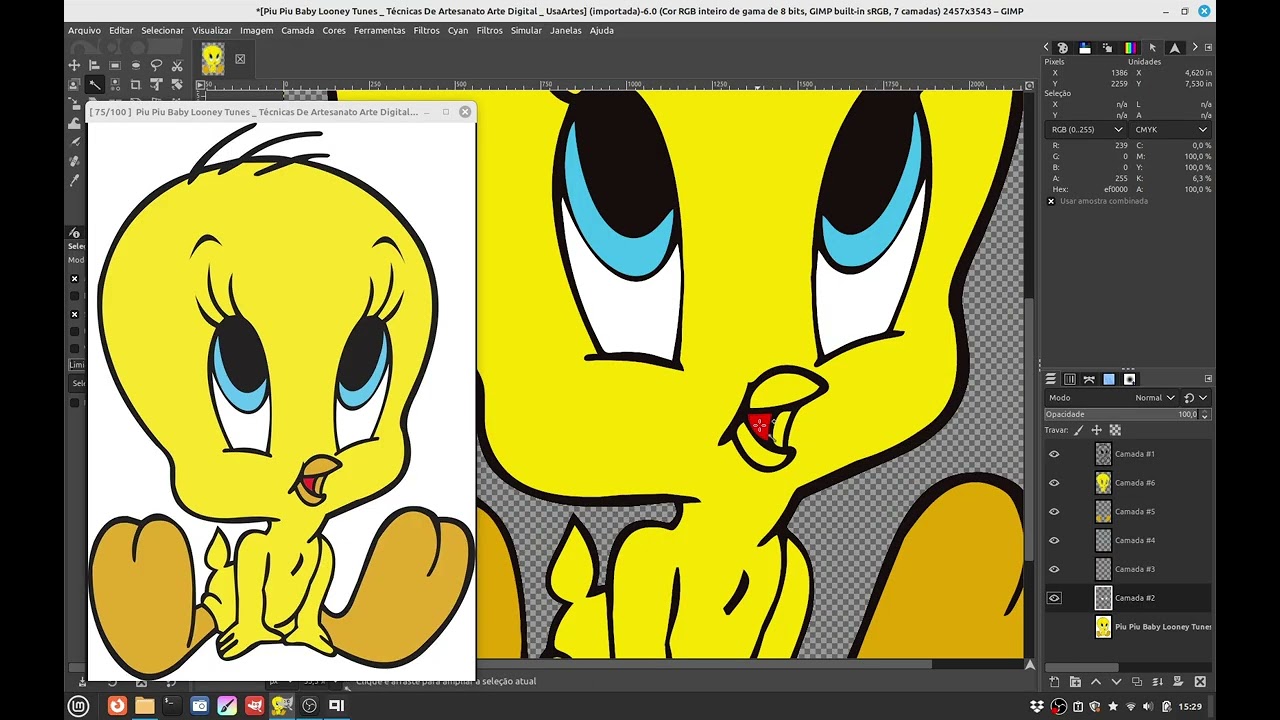The image size is (1280, 720).
Task: Merge layer down icon
Action: coord(1158,682)
